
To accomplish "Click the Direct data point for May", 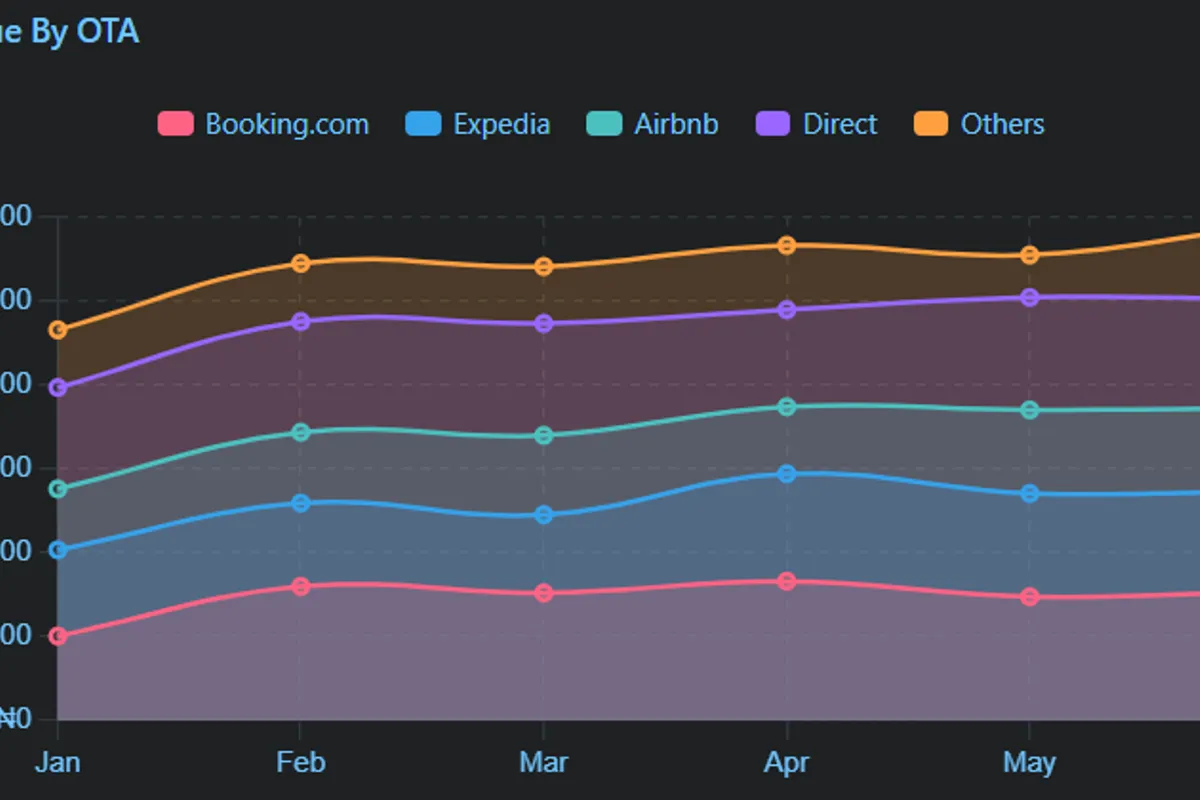I will point(1030,297).
